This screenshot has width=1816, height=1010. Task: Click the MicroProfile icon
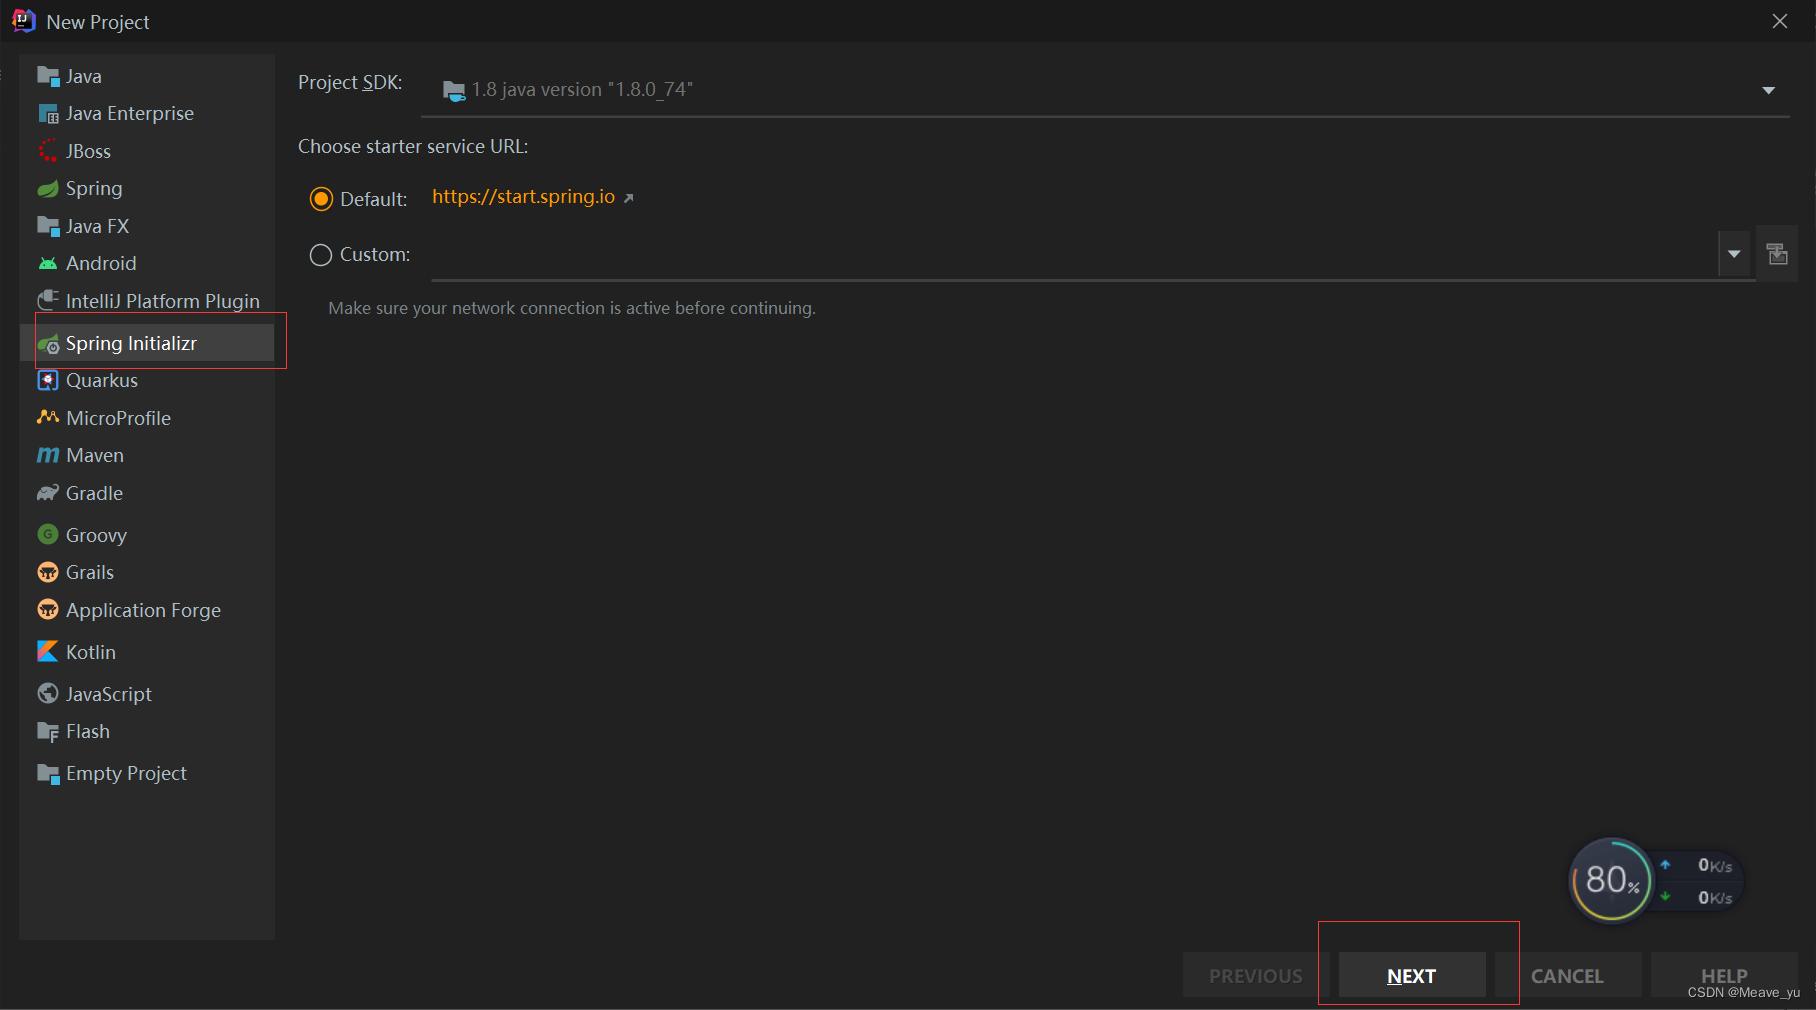click(x=48, y=417)
